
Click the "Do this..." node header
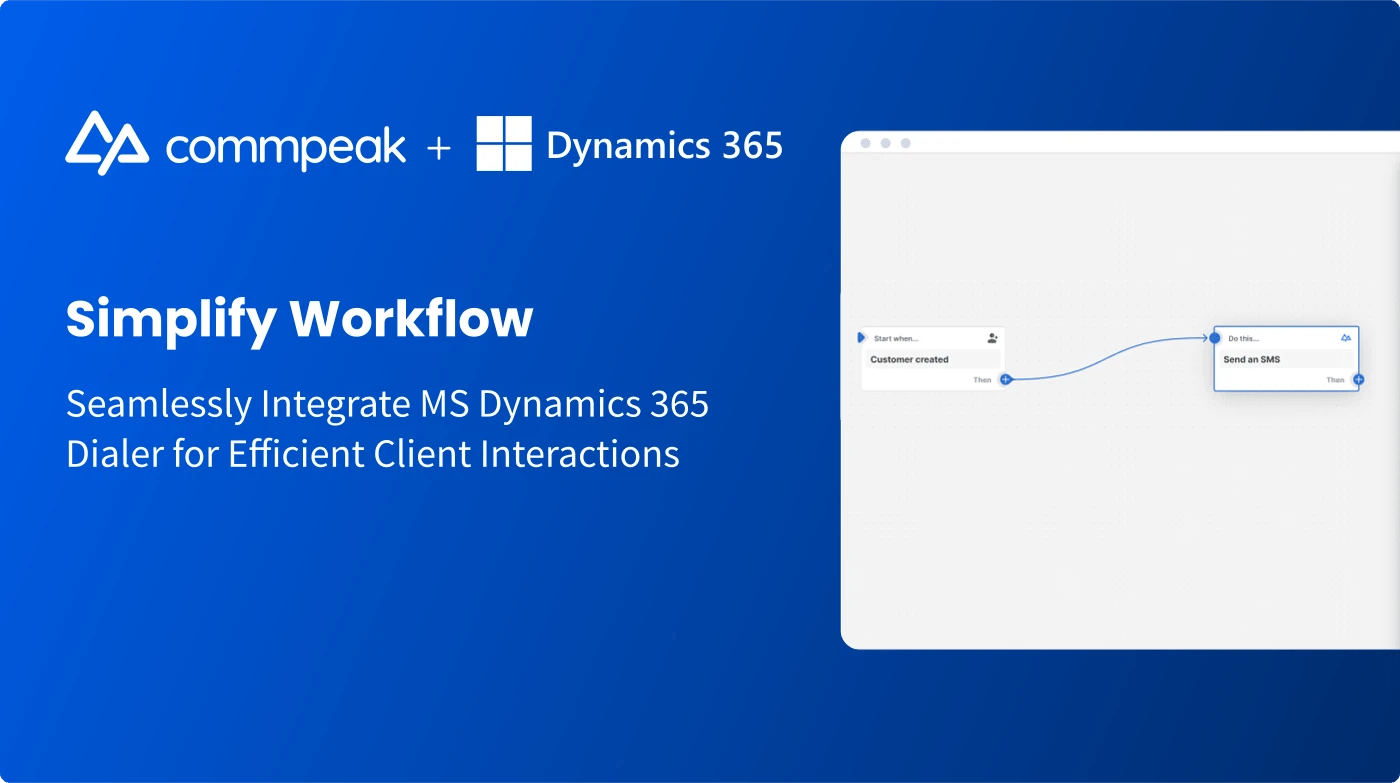pos(1244,338)
